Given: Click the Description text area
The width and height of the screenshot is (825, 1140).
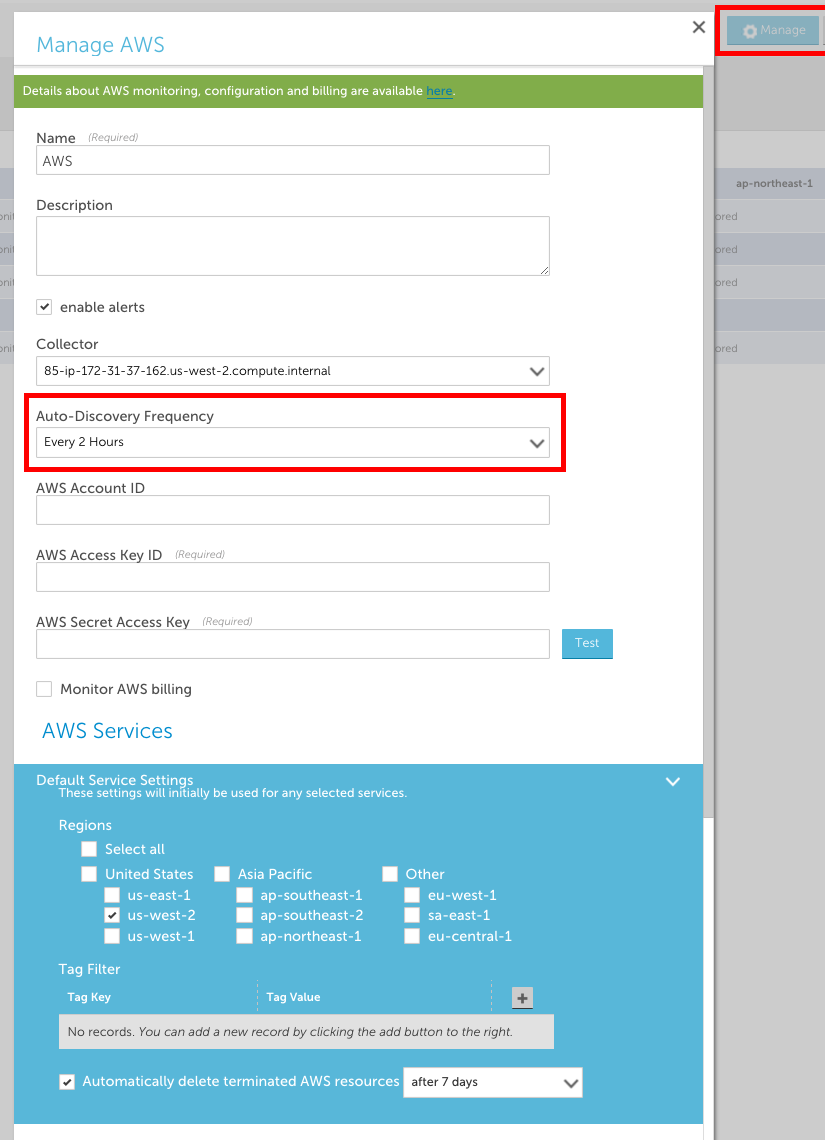Looking at the screenshot, I should 293,246.
